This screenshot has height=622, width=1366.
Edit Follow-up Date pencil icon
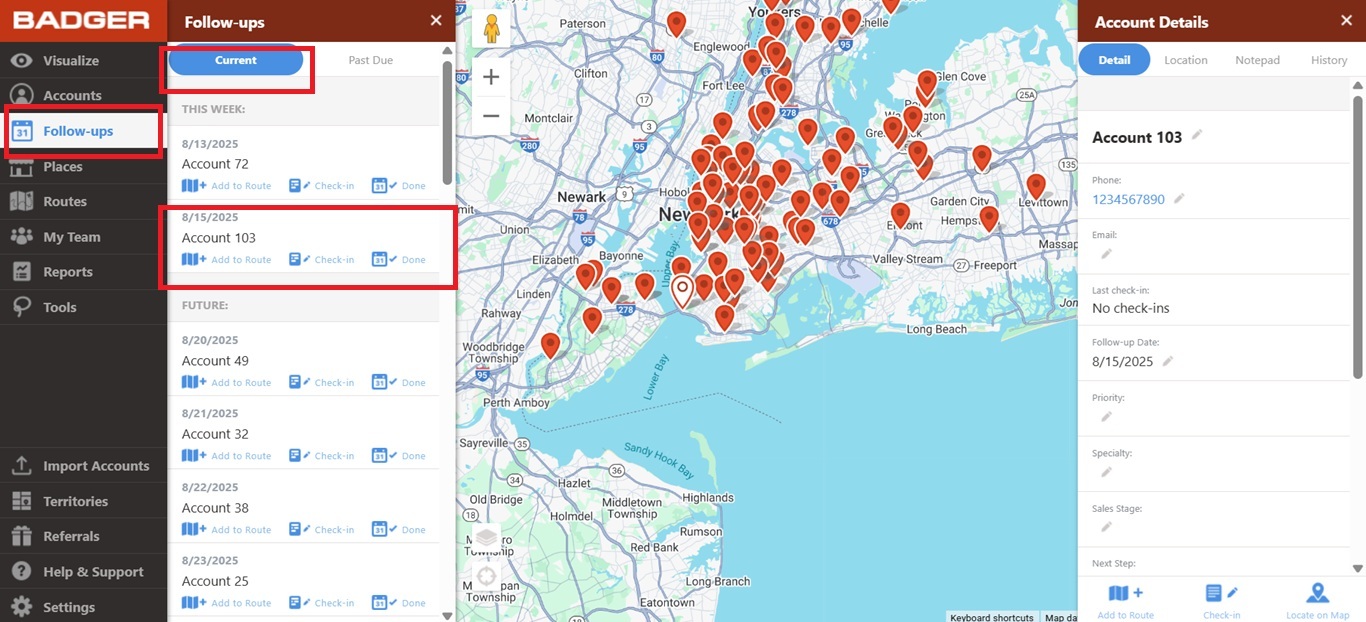point(1168,361)
